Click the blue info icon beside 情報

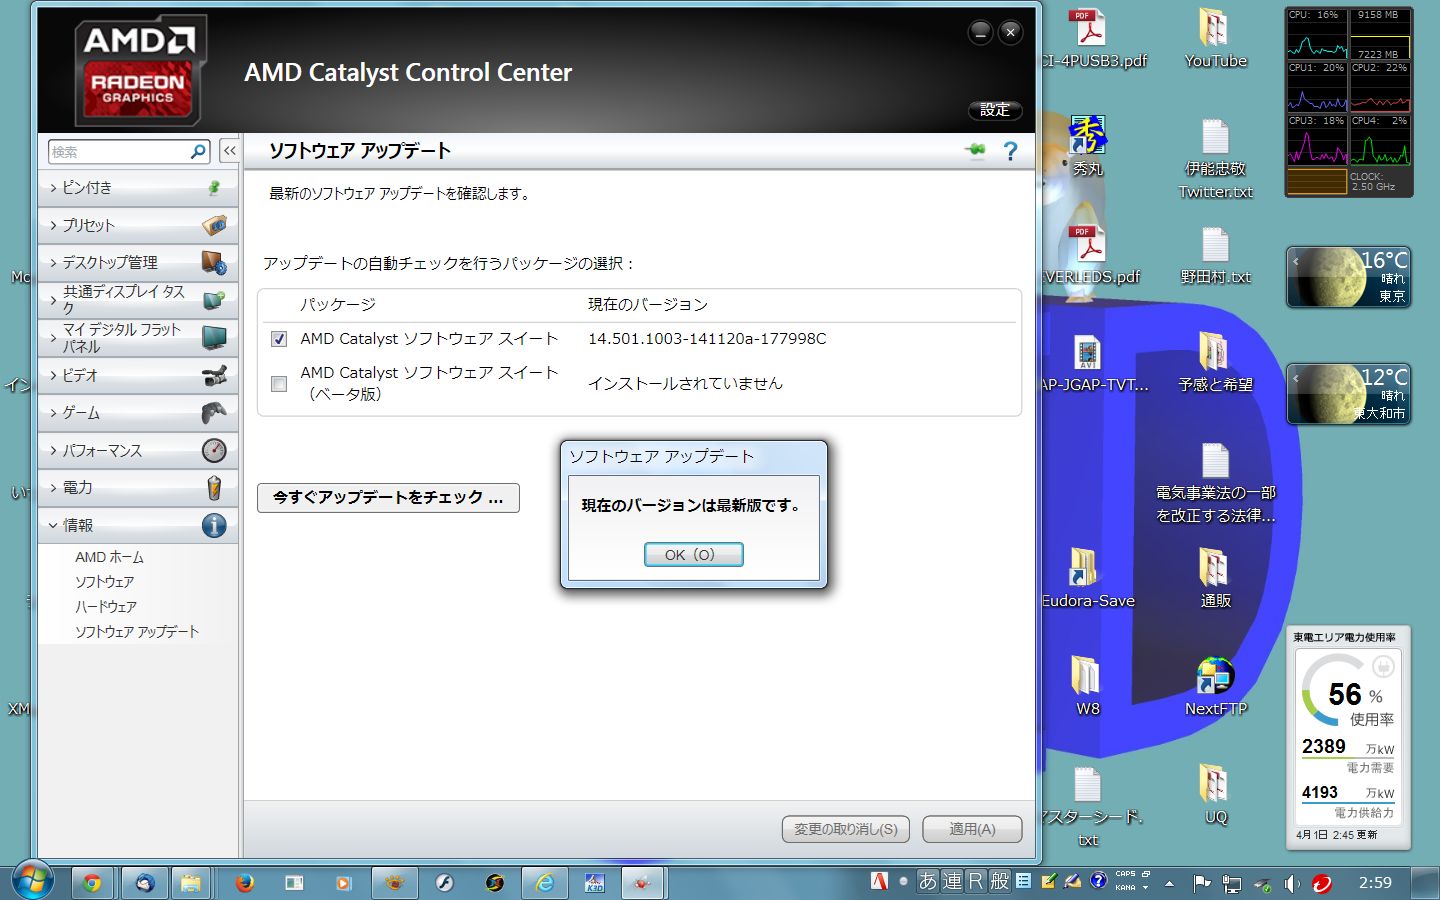pyautogui.click(x=214, y=525)
